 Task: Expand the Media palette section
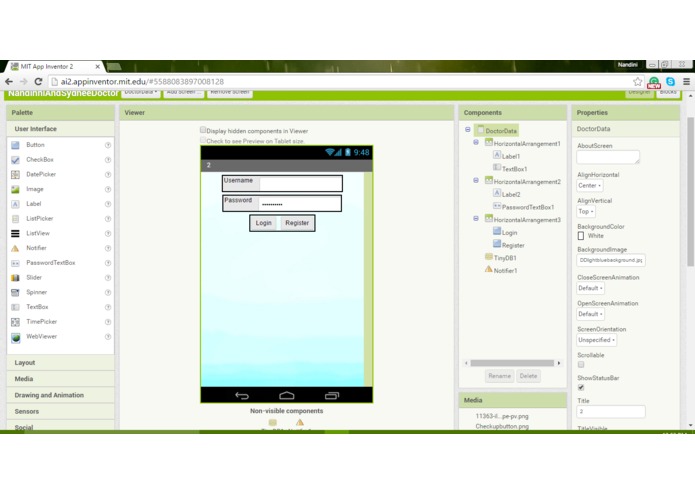pyautogui.click(x=61, y=379)
